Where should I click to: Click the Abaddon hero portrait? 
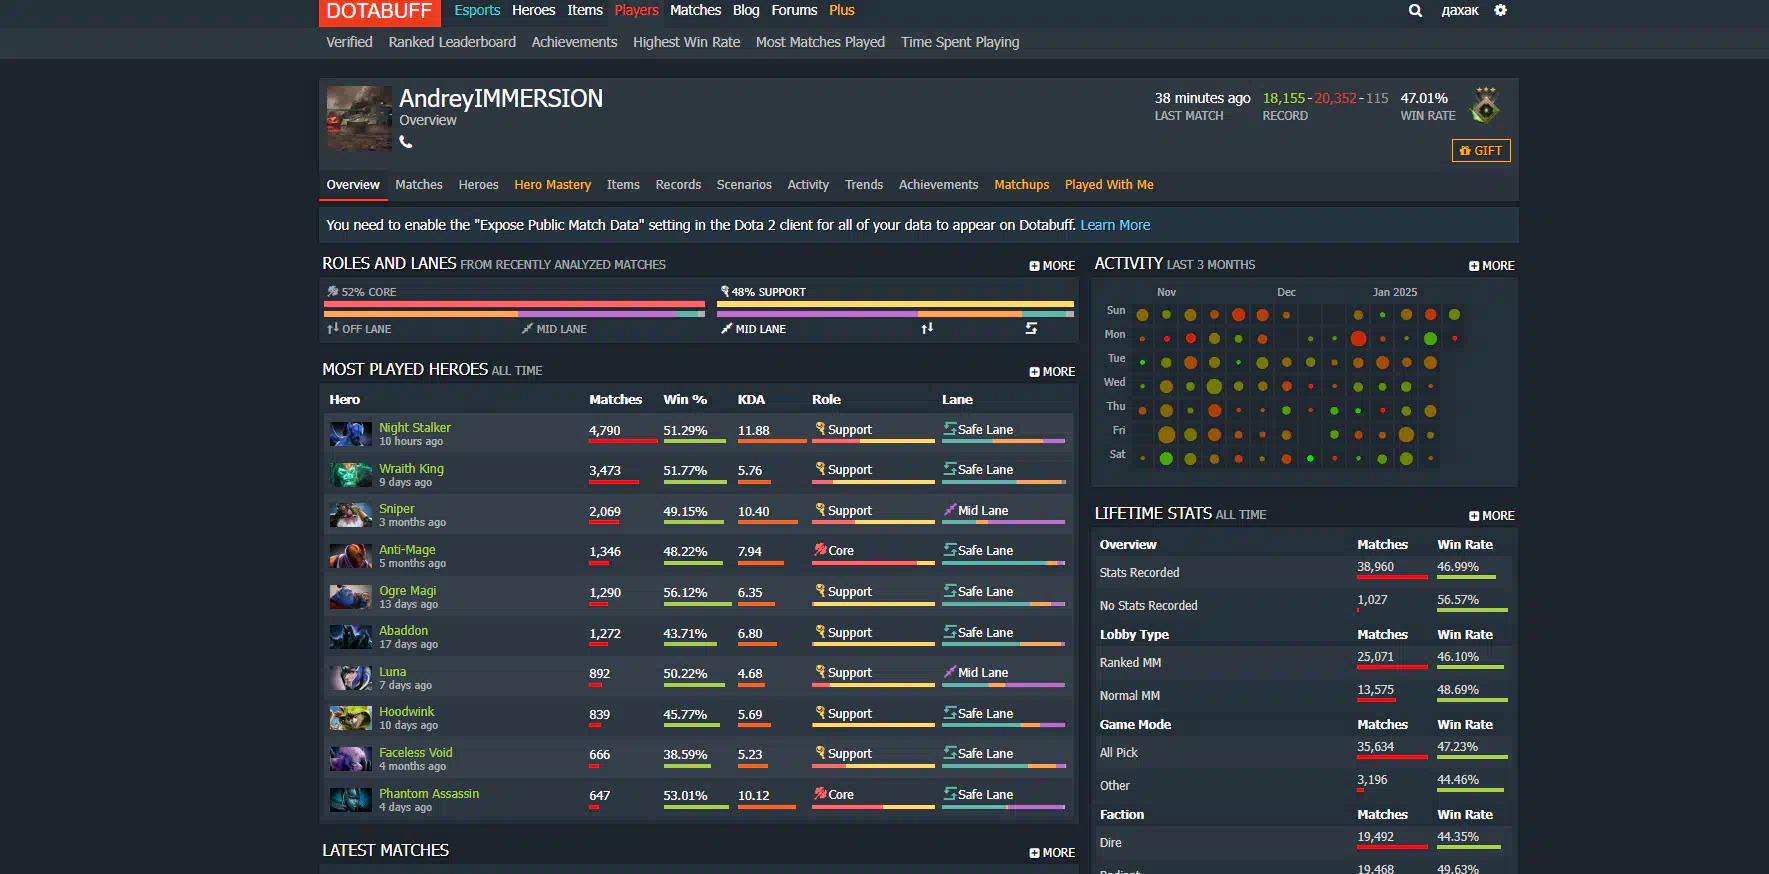click(350, 637)
